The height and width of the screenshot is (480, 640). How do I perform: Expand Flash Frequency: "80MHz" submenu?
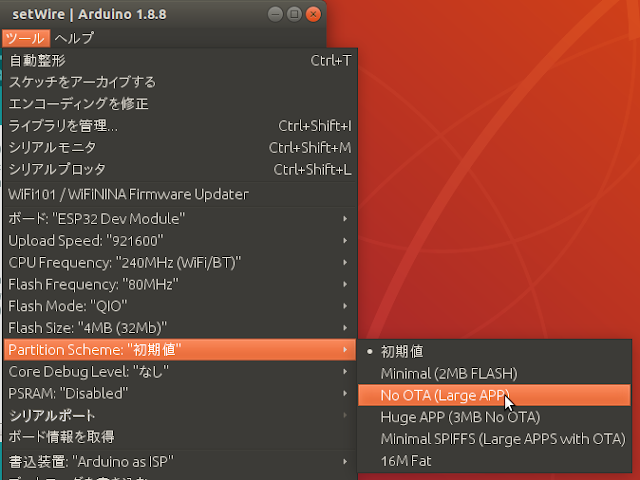pyautogui.click(x=180, y=284)
